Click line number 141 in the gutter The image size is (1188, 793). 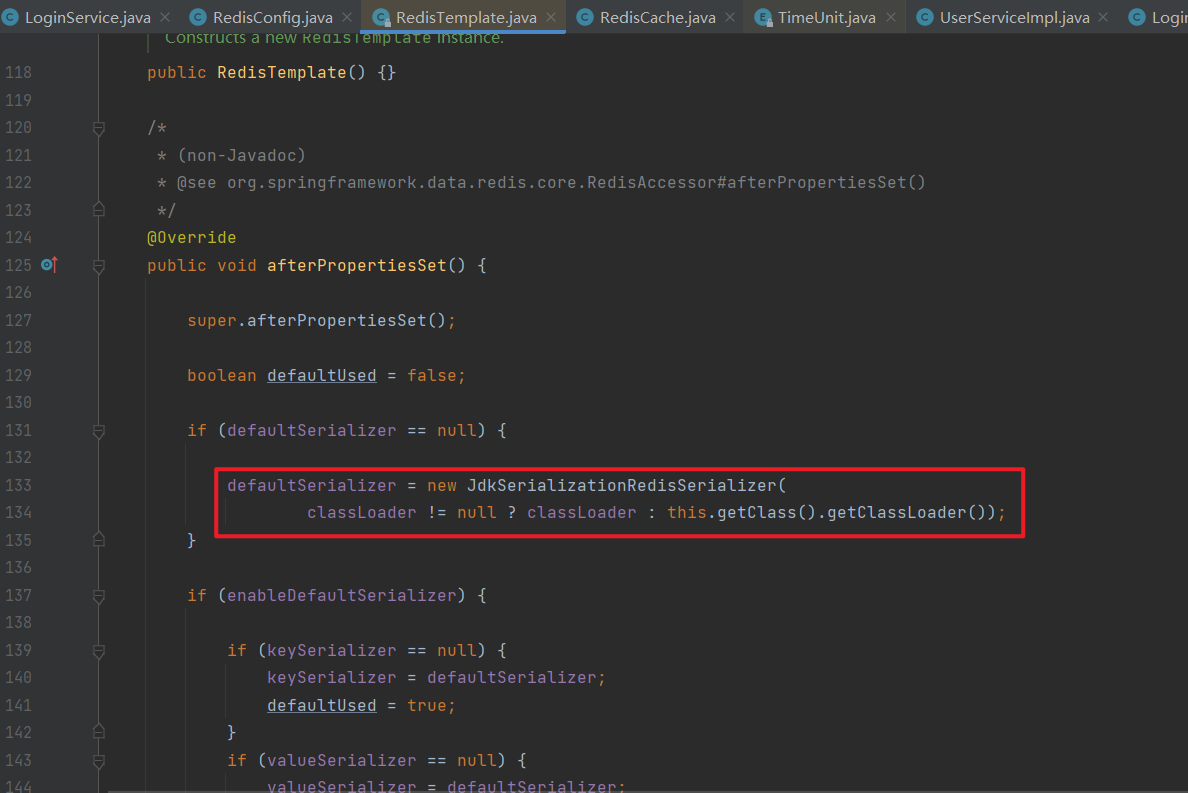click(18, 706)
